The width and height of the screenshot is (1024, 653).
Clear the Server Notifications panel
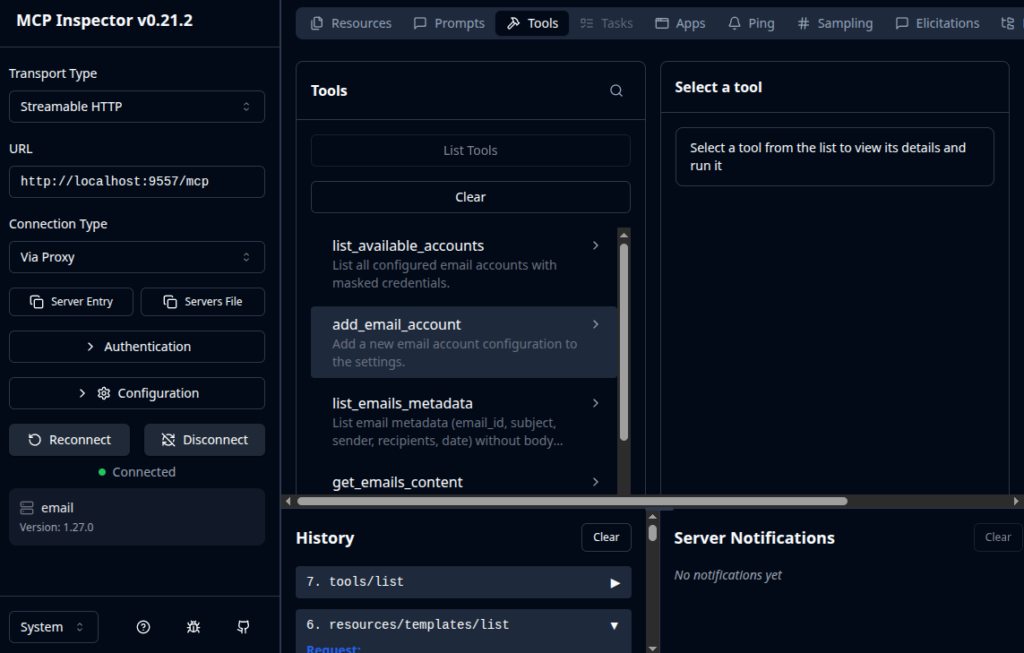click(998, 537)
